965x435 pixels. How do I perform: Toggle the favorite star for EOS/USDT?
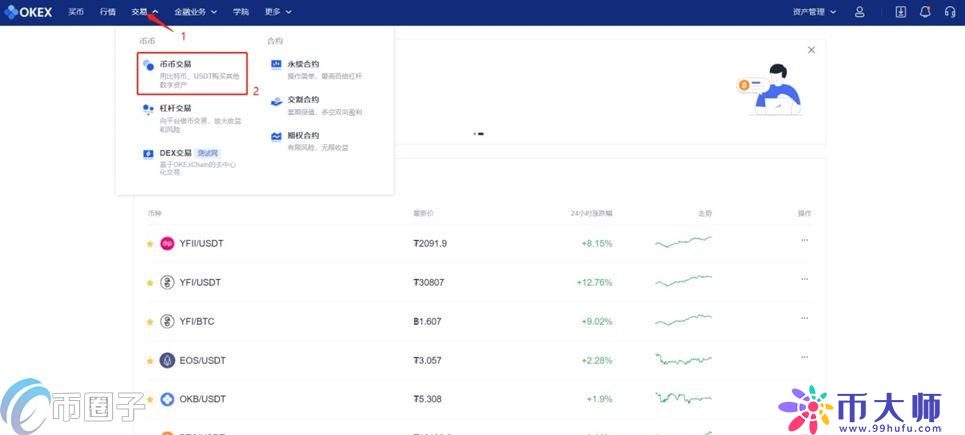click(150, 360)
